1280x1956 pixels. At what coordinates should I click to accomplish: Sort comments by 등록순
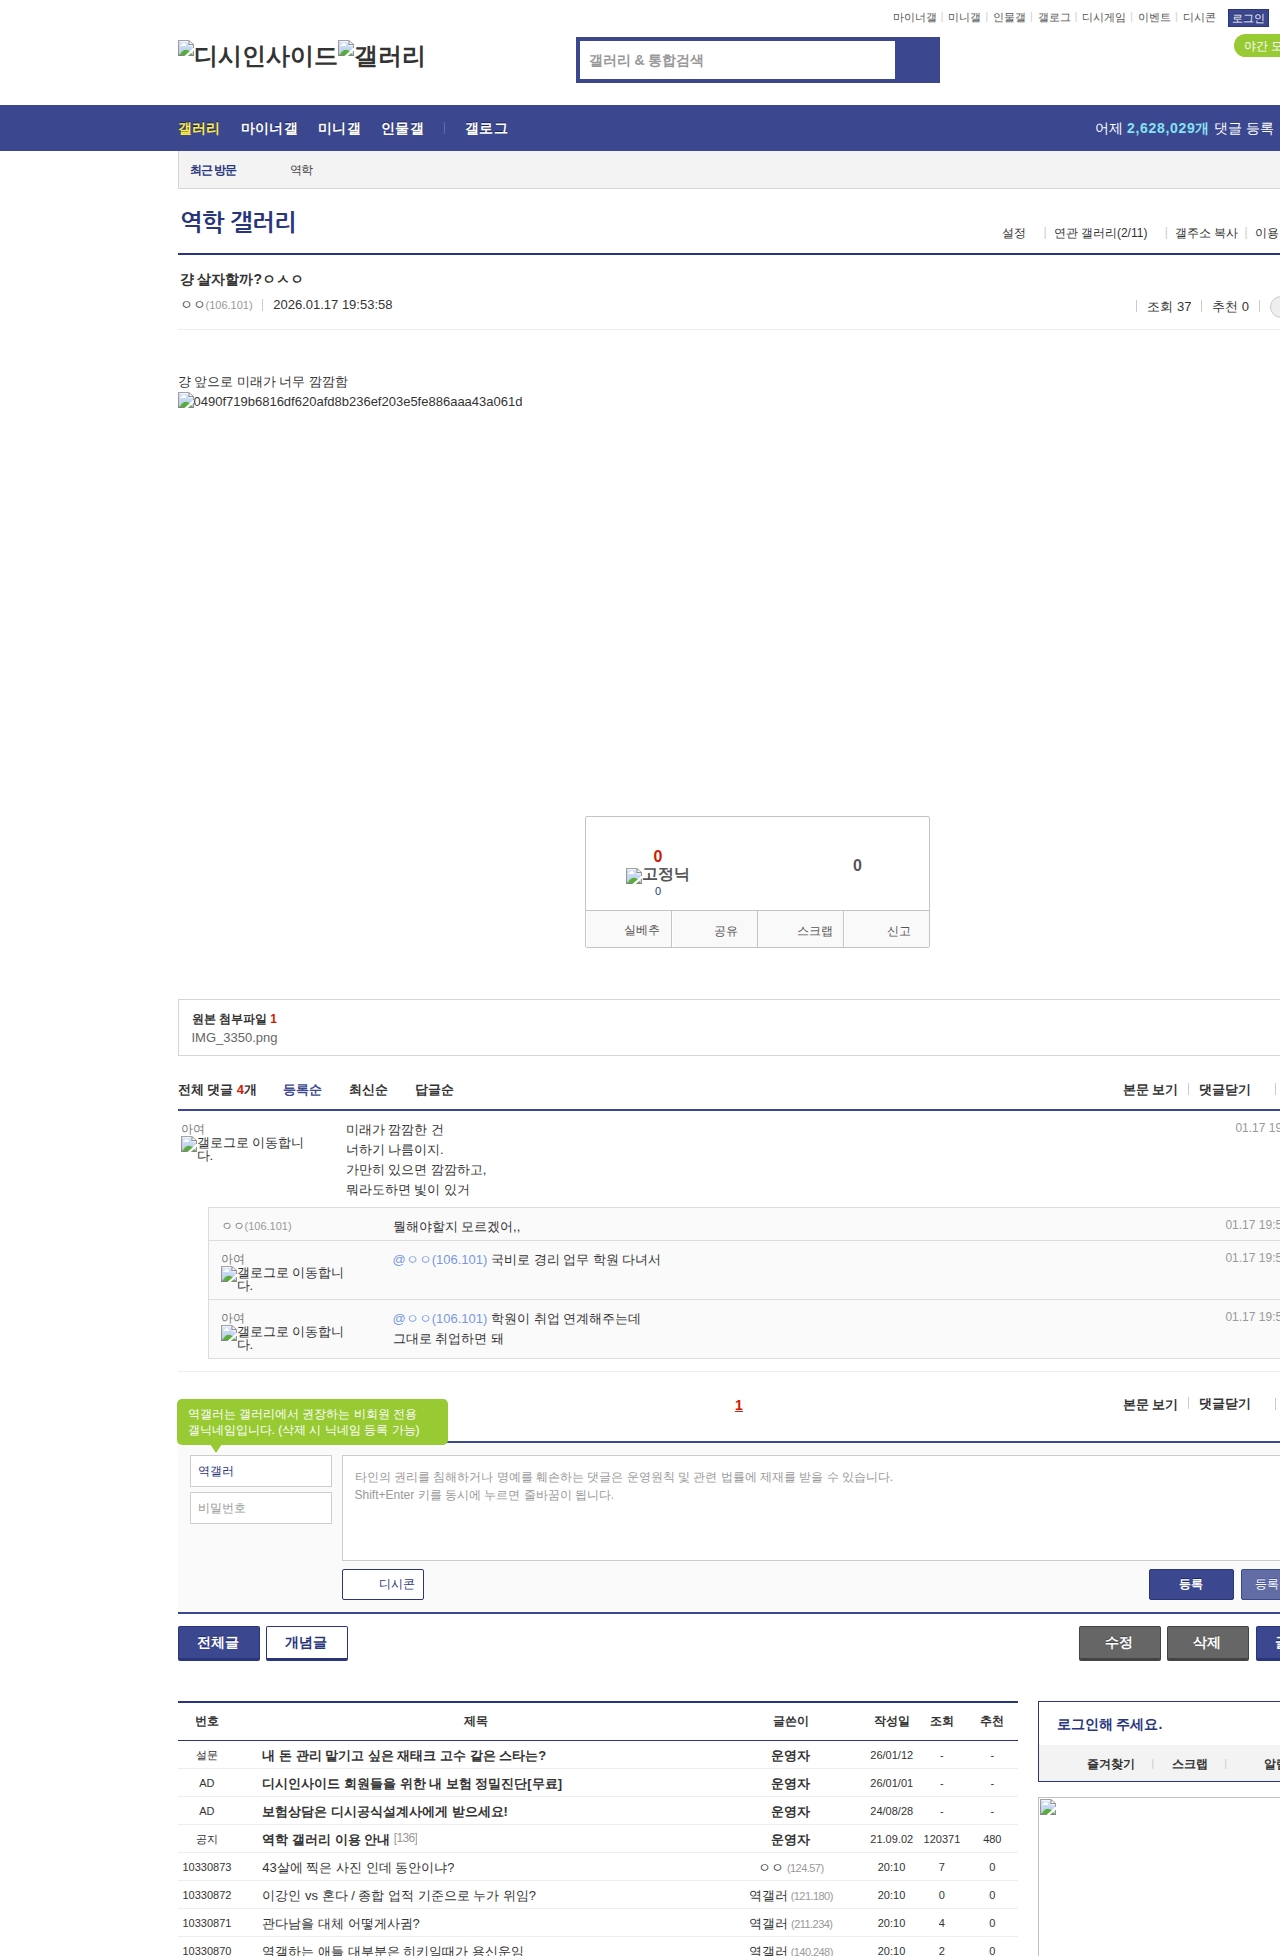pos(302,1090)
